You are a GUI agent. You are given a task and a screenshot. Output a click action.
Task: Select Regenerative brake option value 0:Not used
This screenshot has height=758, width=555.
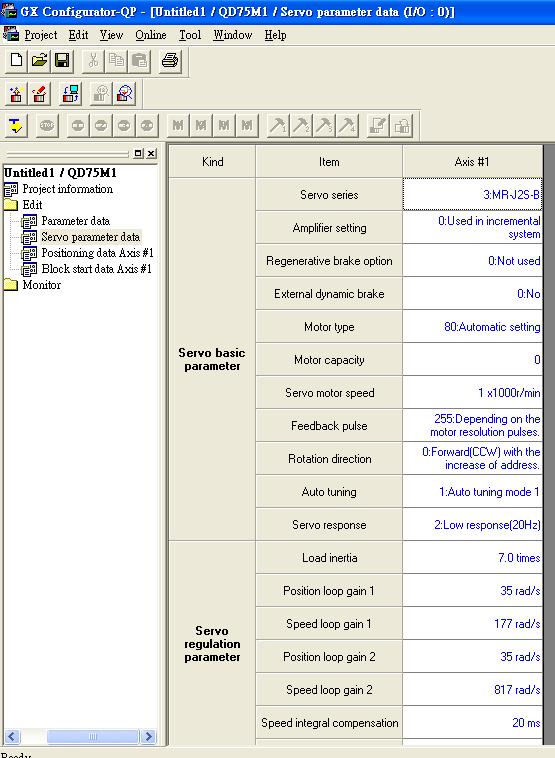pos(472,261)
